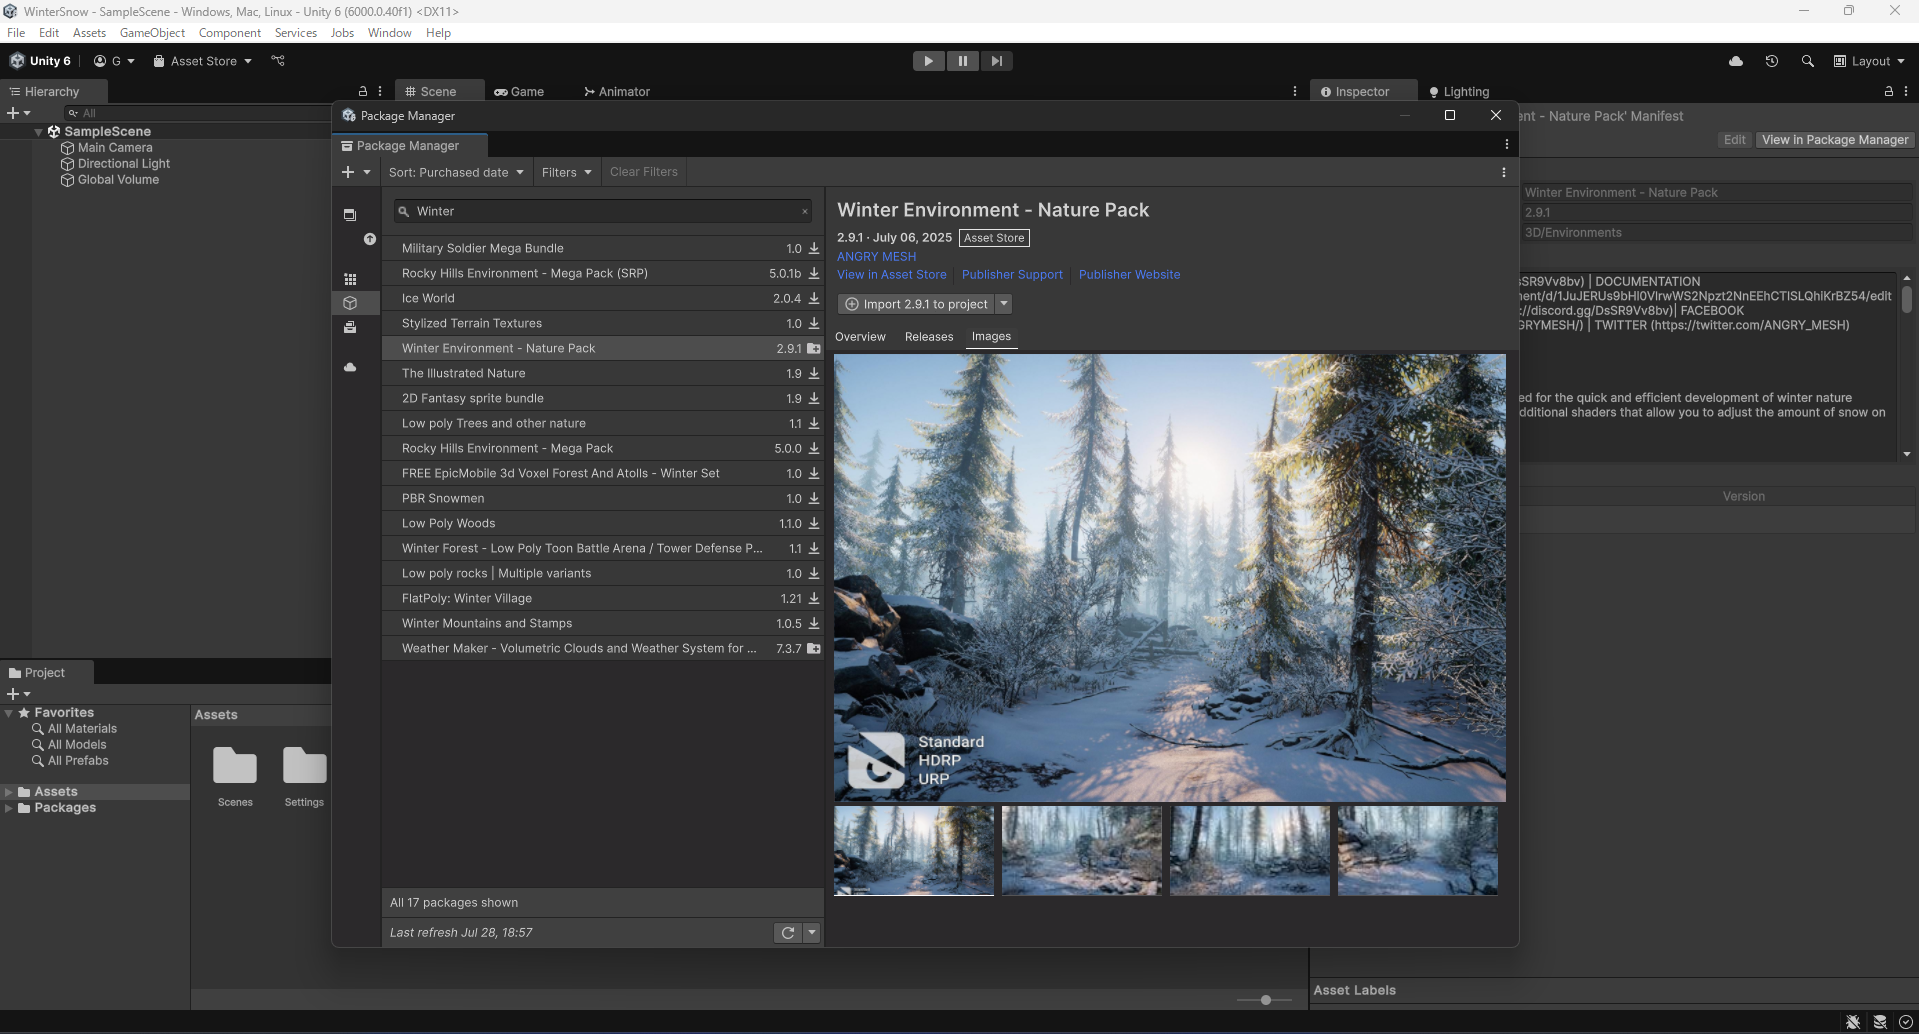Open the Component menu
This screenshot has width=1919, height=1034.
[230, 33]
